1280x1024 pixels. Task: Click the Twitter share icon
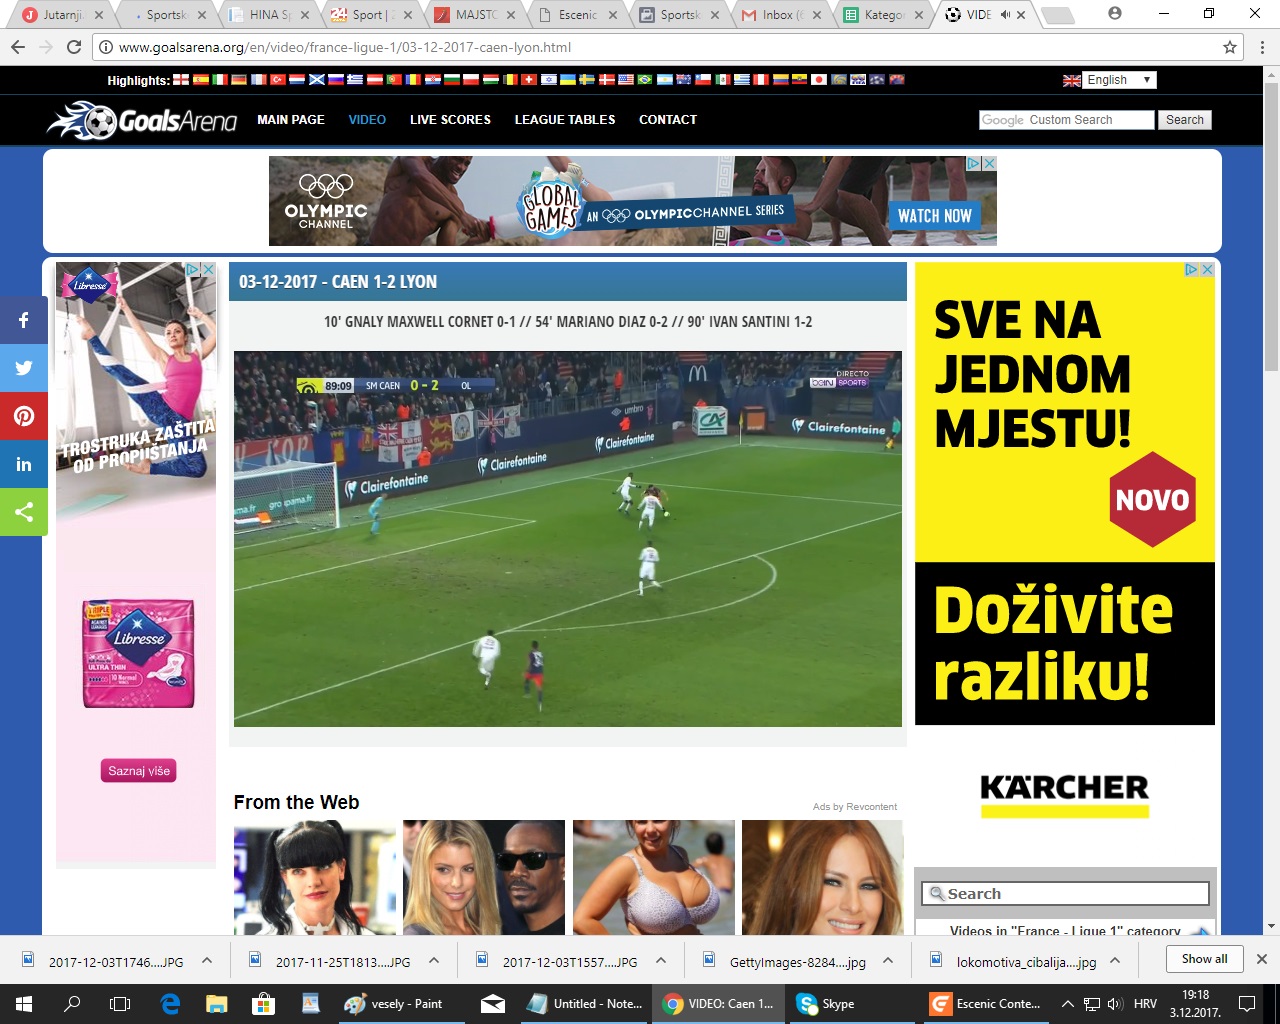pos(24,368)
